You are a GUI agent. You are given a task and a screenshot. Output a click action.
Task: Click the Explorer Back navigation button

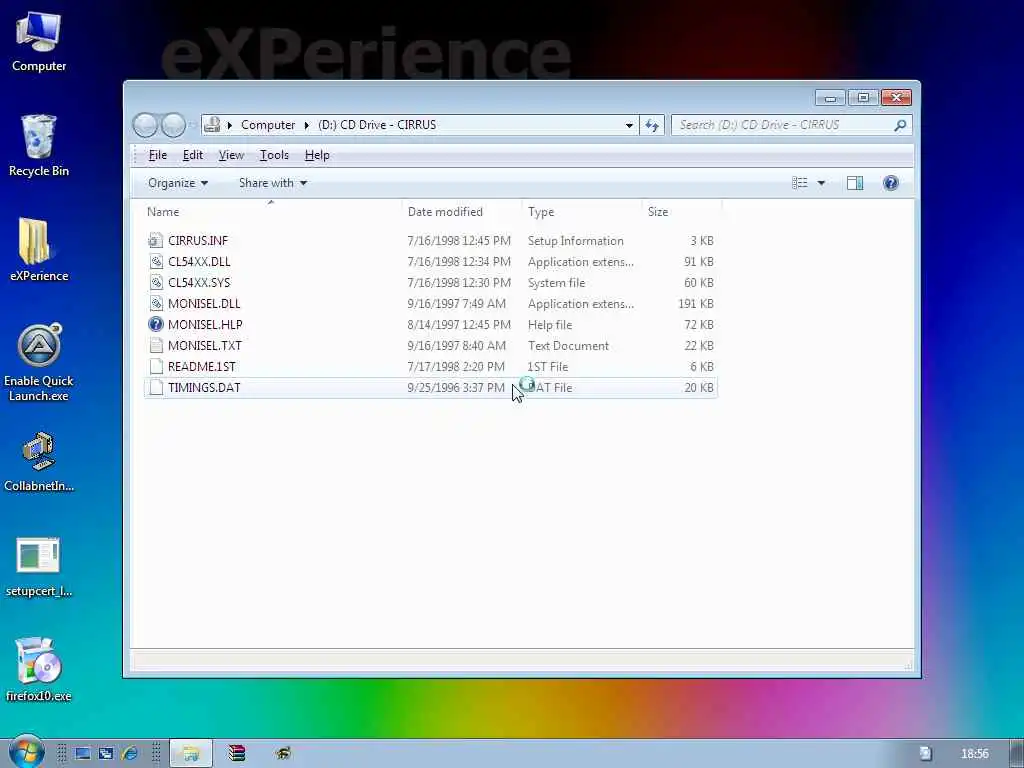pyautogui.click(x=145, y=125)
